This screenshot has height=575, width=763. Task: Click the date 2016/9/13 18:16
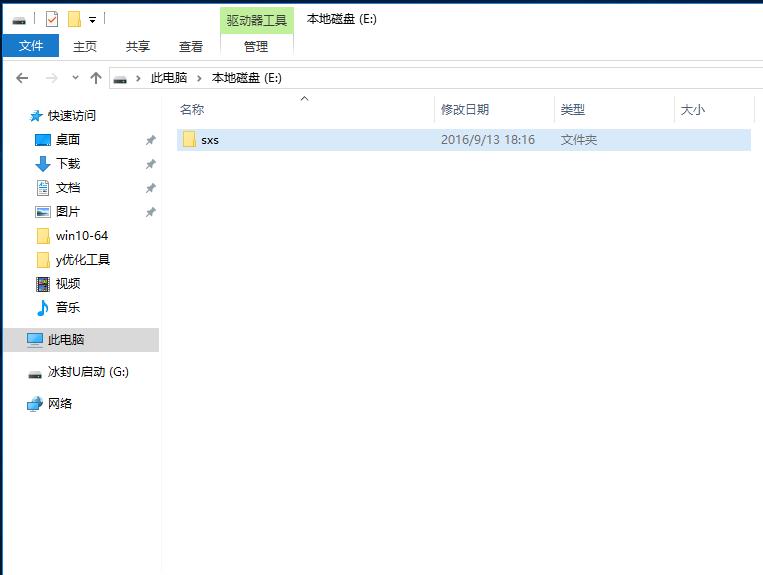pyautogui.click(x=488, y=140)
